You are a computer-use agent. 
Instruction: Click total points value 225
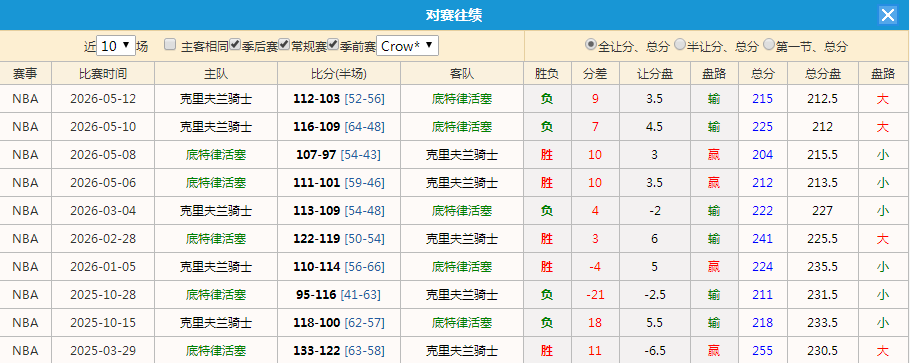(x=763, y=127)
